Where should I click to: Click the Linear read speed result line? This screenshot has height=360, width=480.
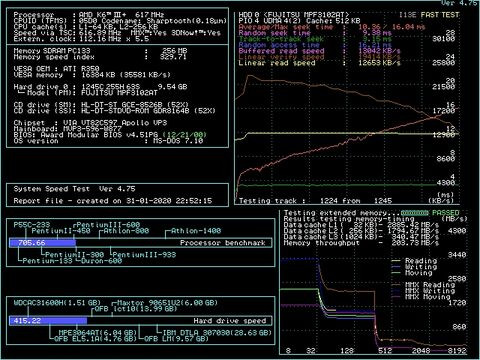pos(319,63)
